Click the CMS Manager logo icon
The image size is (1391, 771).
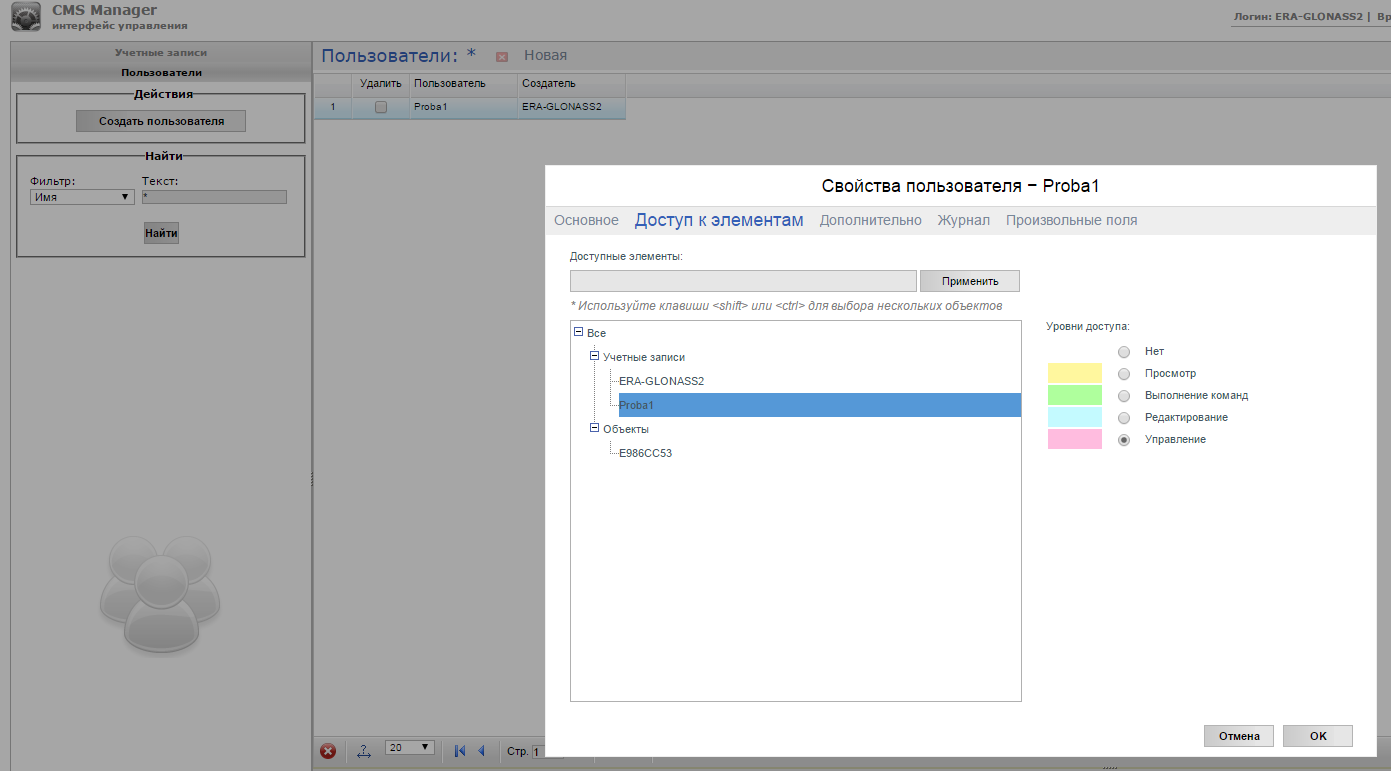26,18
